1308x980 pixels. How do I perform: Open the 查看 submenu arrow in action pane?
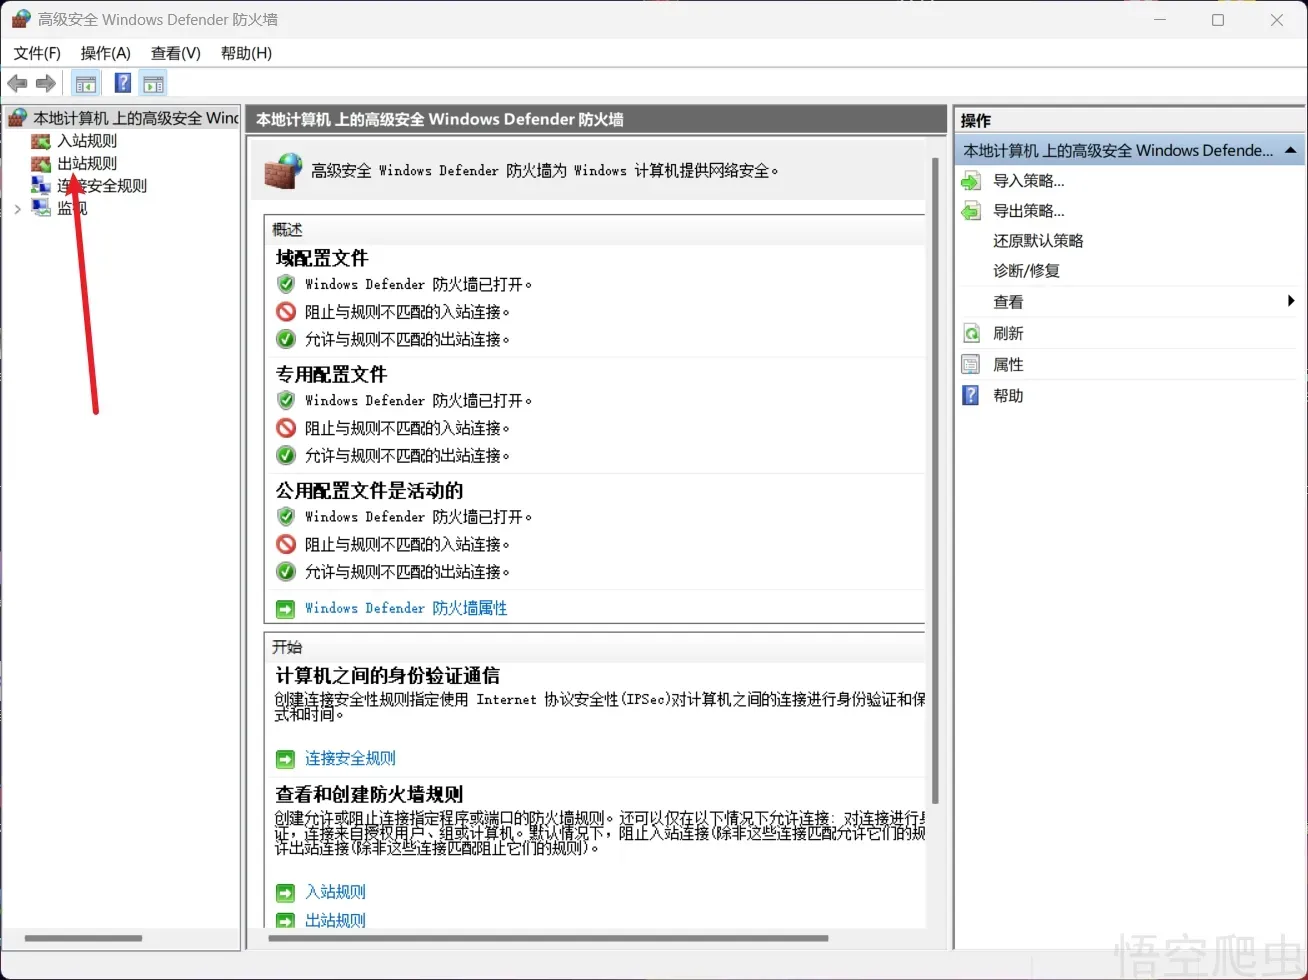(x=1289, y=301)
